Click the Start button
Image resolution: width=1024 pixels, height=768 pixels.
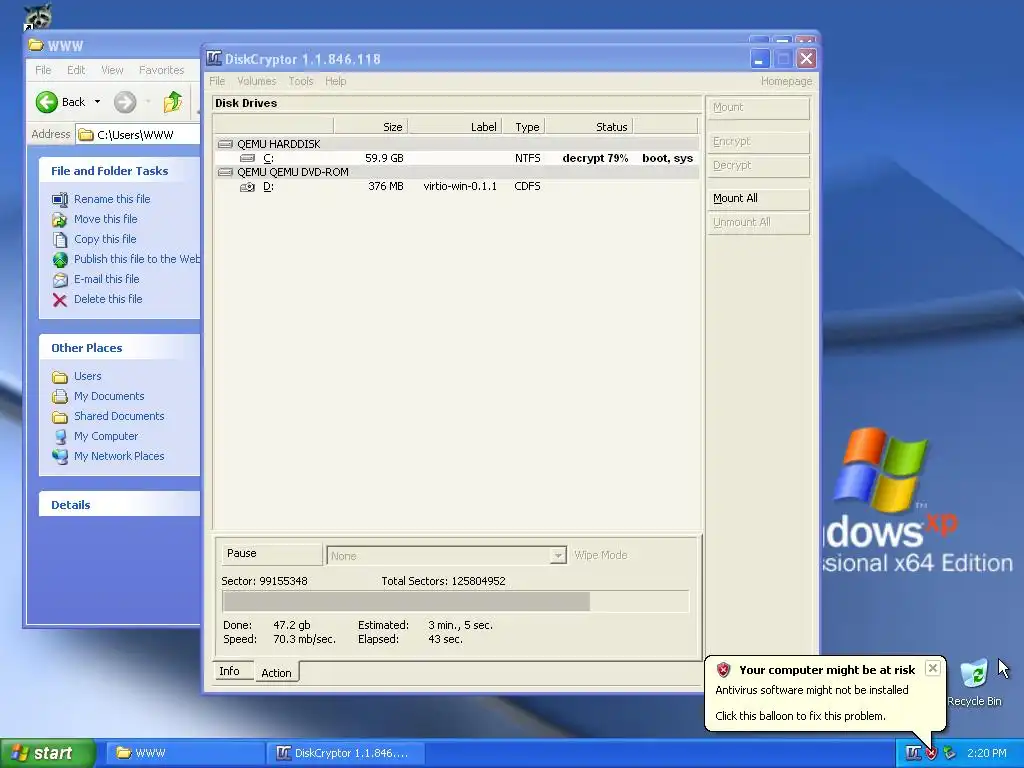pyautogui.click(x=47, y=753)
